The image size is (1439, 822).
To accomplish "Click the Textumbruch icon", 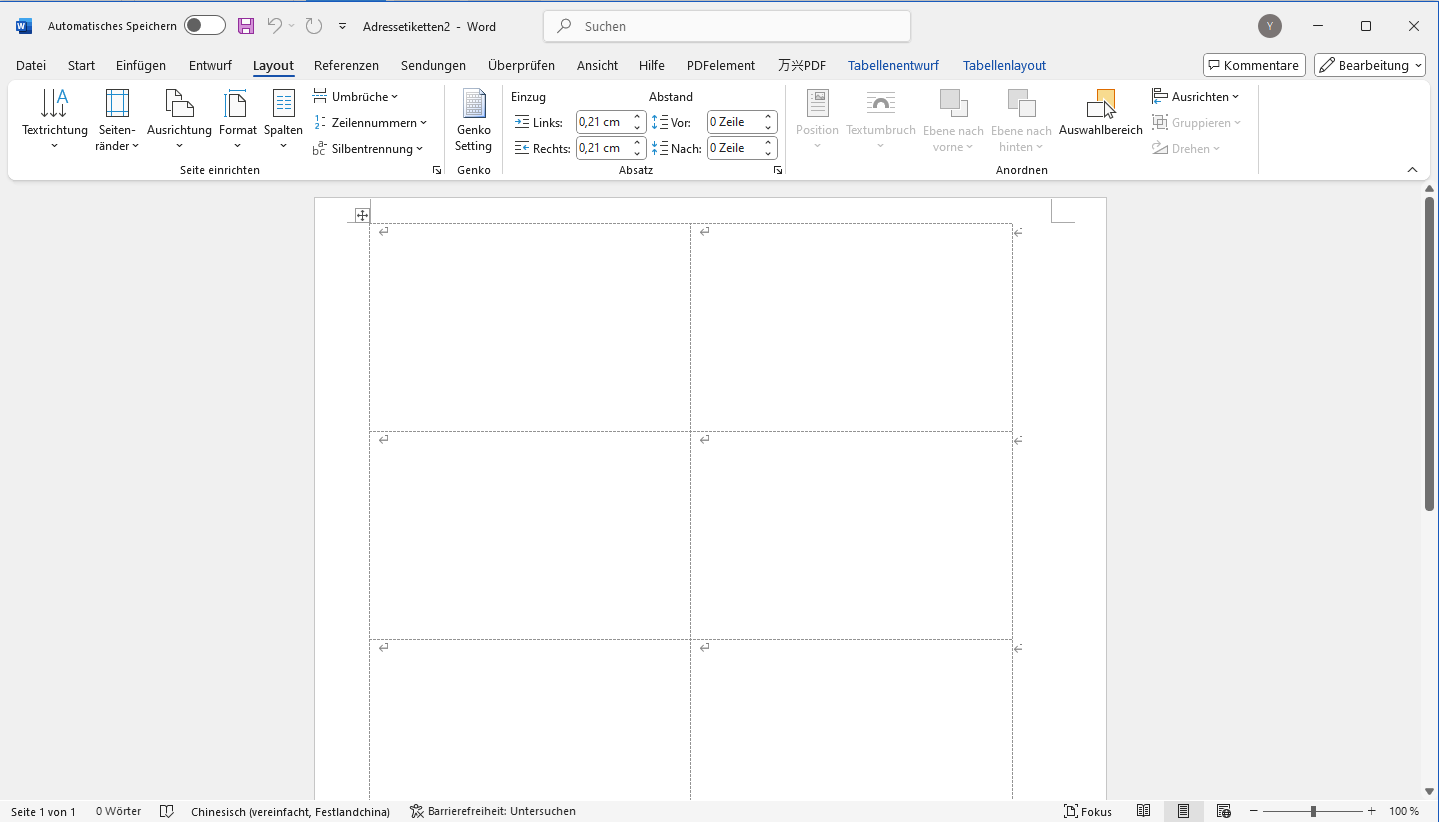I will [x=881, y=104].
